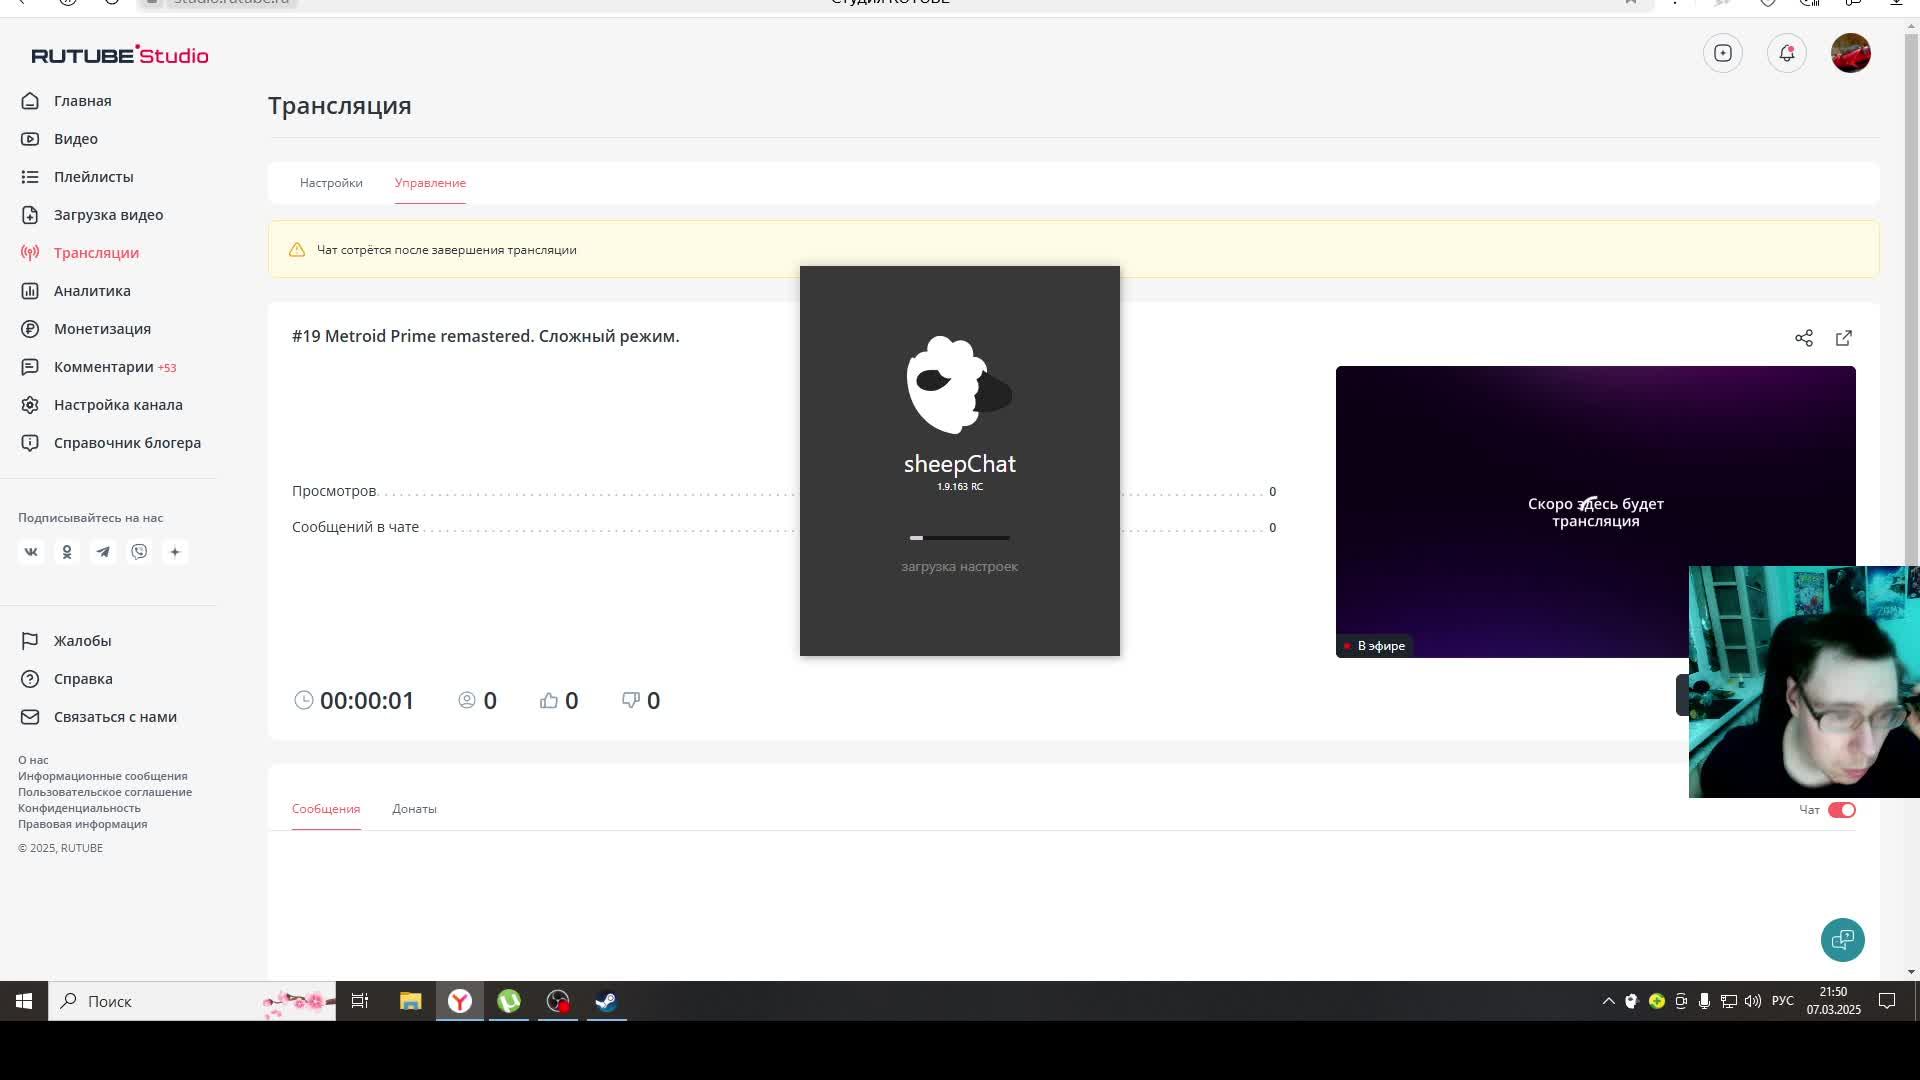Open the VK social icon
This screenshot has height=1080, width=1920.
[31, 552]
